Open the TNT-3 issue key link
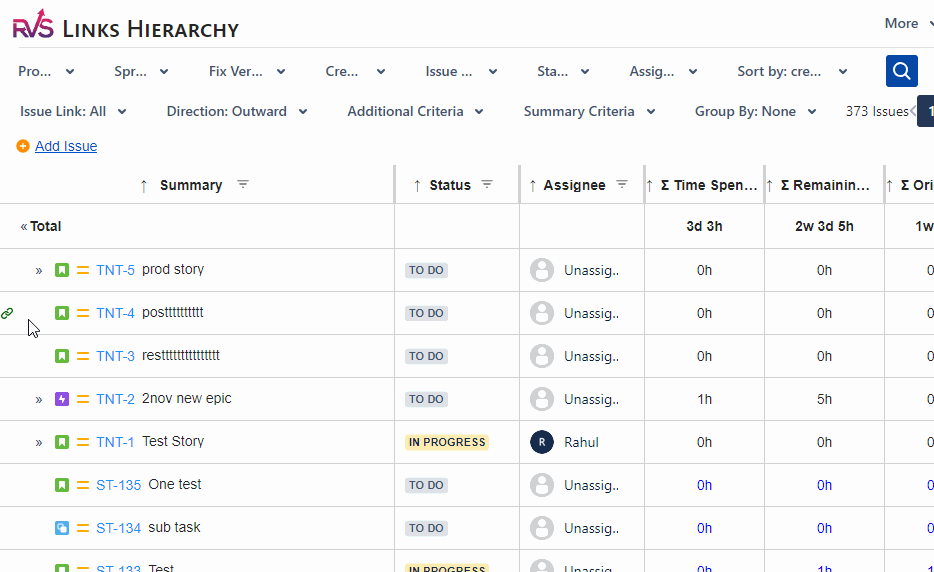Viewport: 934px width, 572px height. [x=116, y=356]
